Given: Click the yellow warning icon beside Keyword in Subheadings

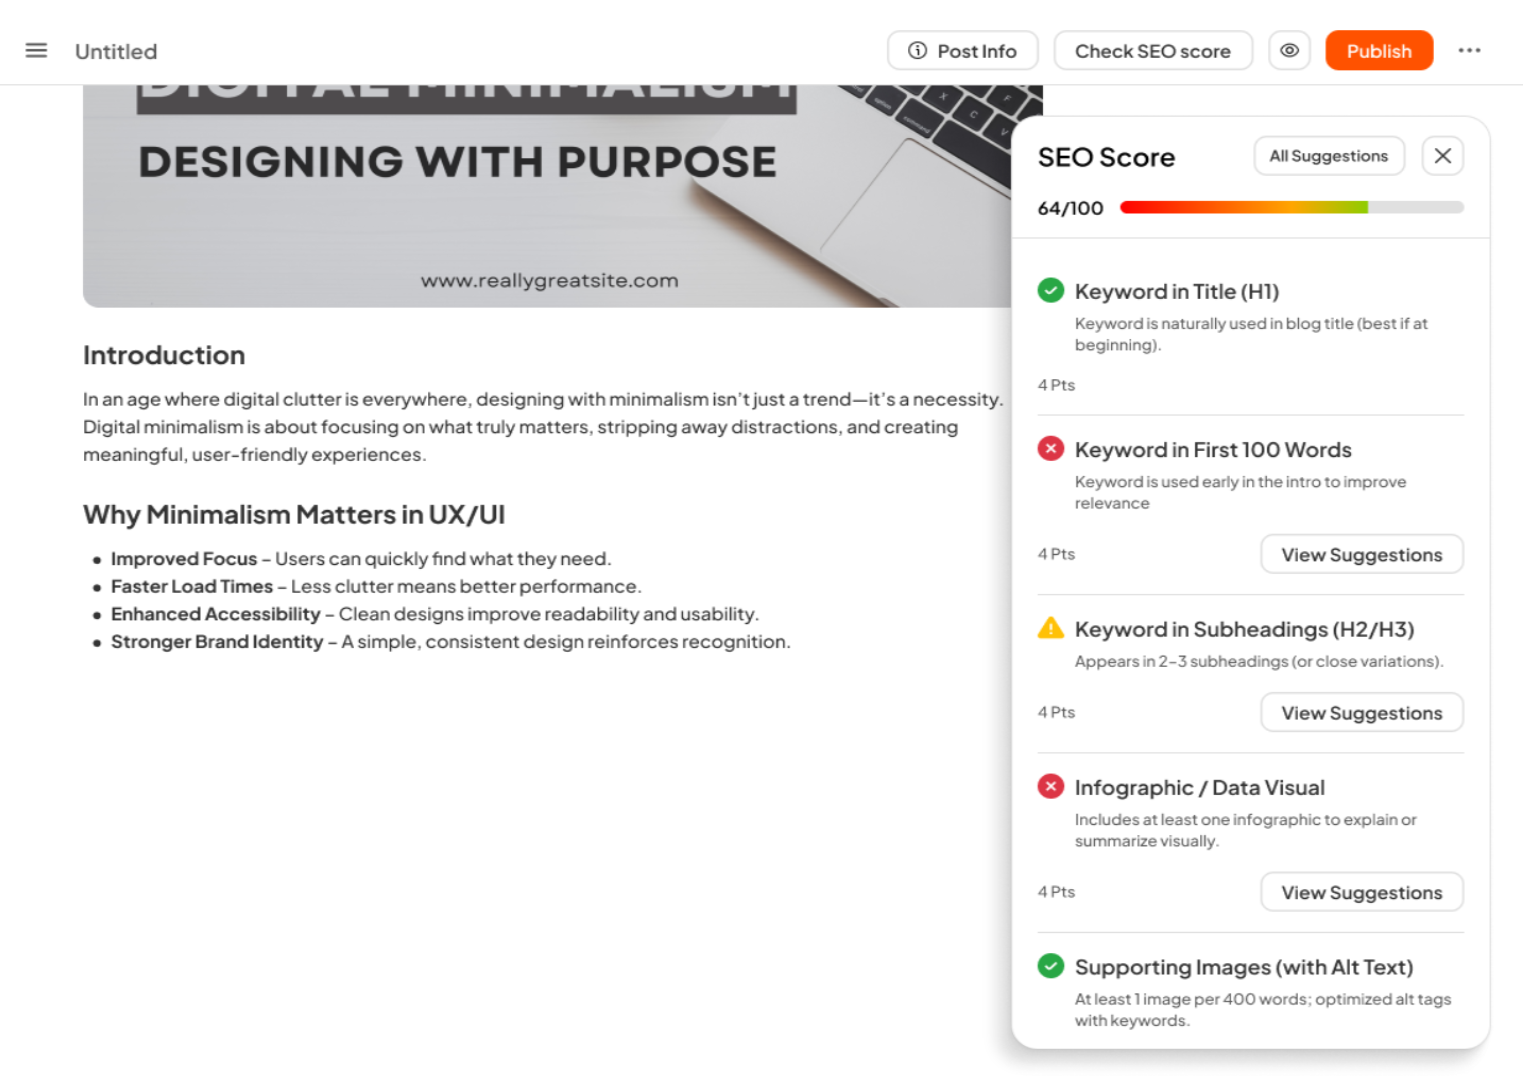Looking at the screenshot, I should click(1050, 629).
